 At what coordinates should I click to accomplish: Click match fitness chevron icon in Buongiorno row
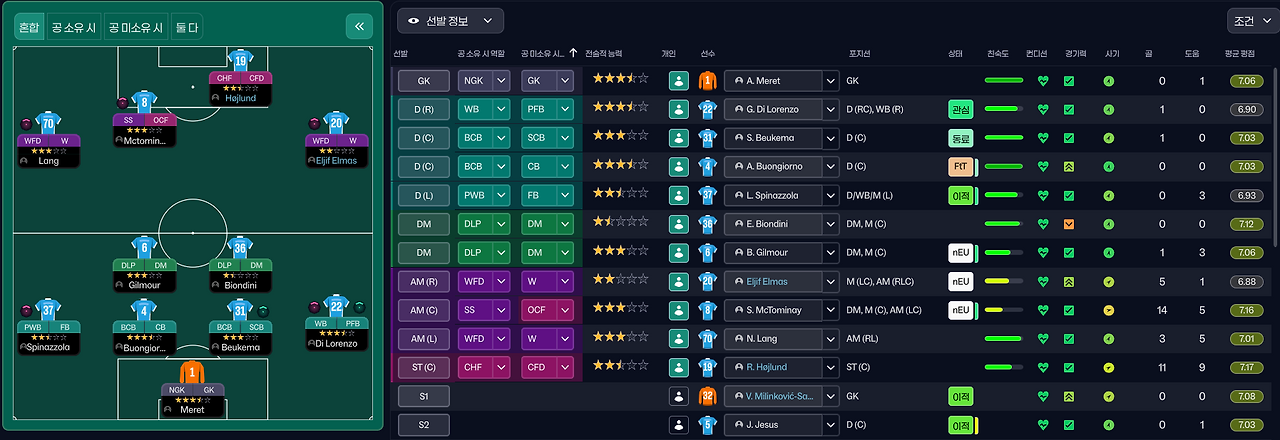click(x=1069, y=167)
